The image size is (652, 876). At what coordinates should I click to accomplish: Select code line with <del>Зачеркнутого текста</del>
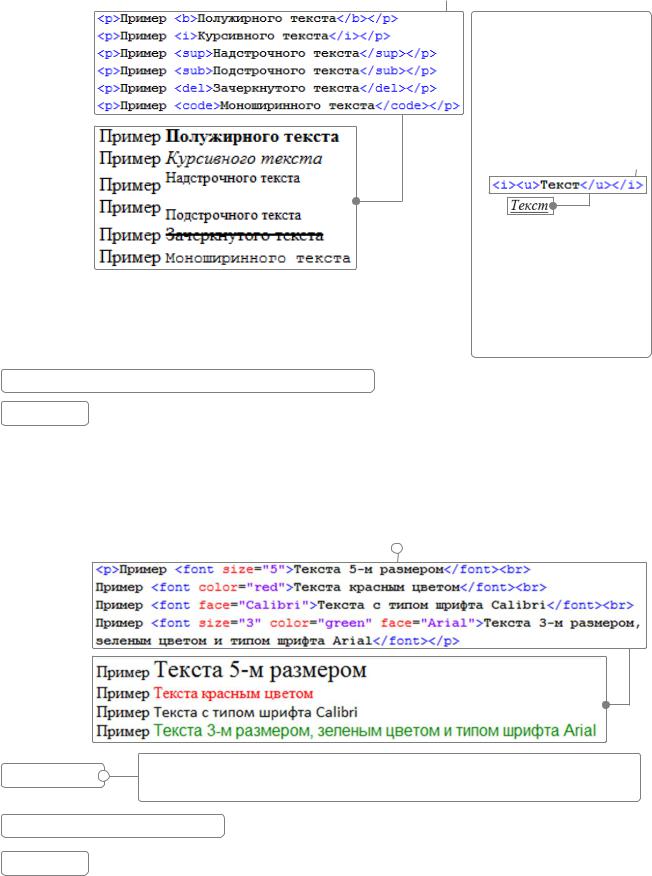[266, 88]
